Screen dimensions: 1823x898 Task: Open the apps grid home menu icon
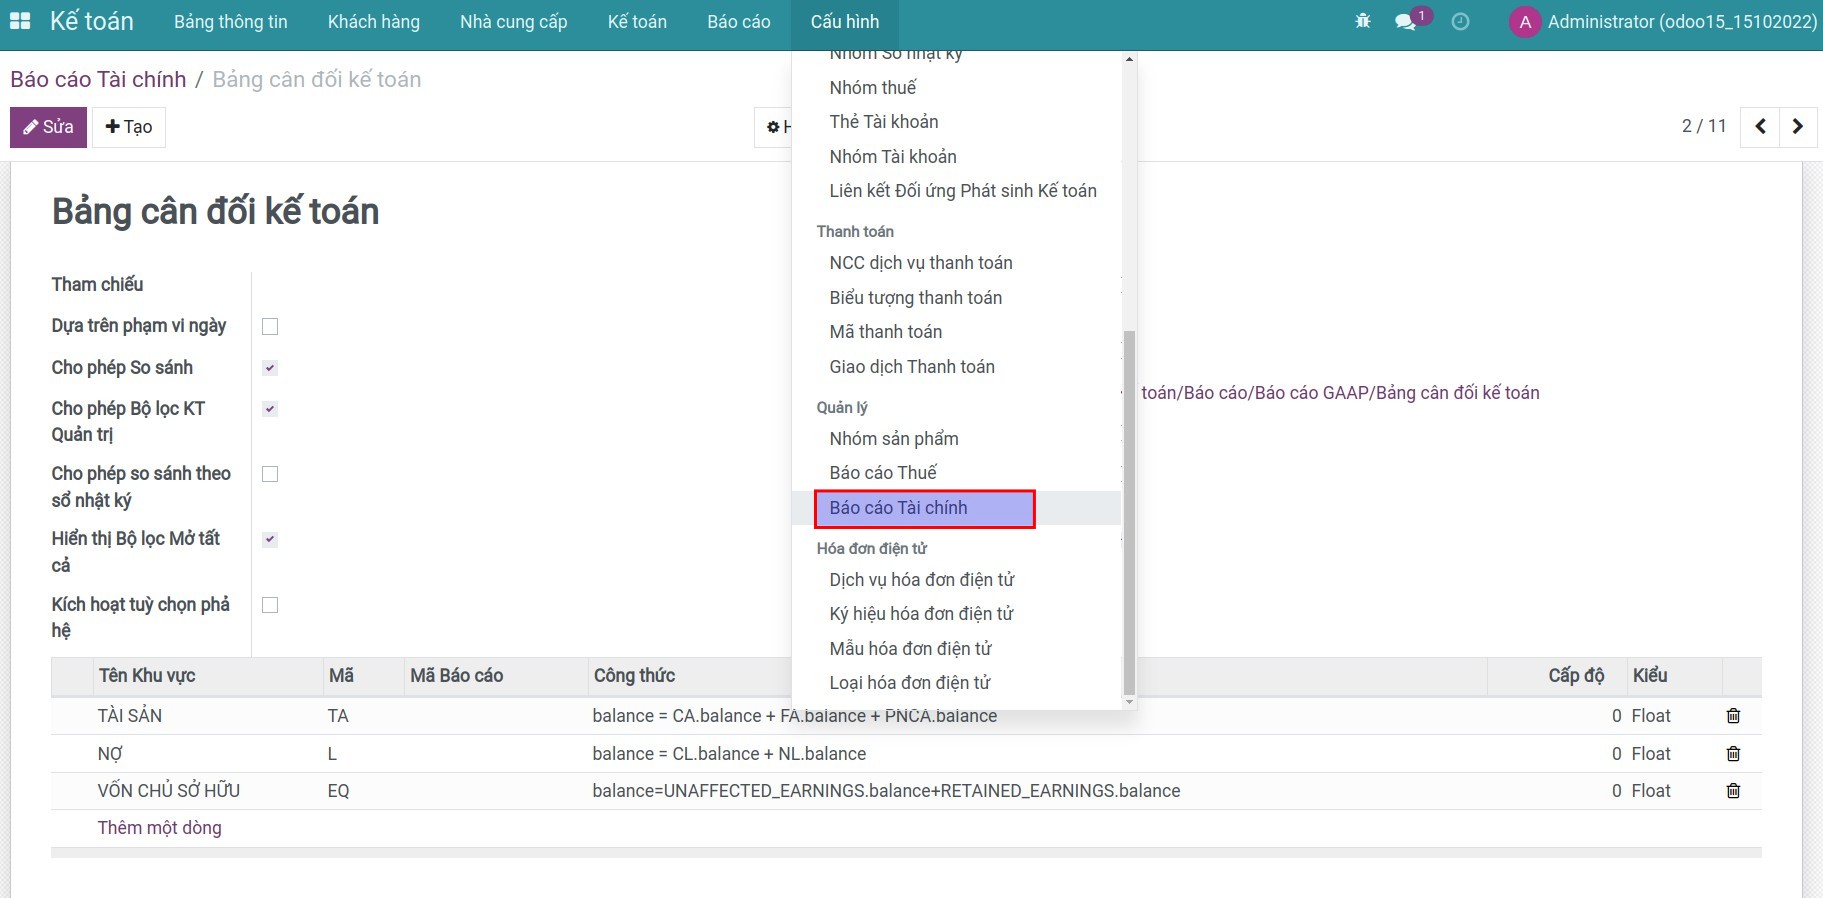click(x=20, y=21)
